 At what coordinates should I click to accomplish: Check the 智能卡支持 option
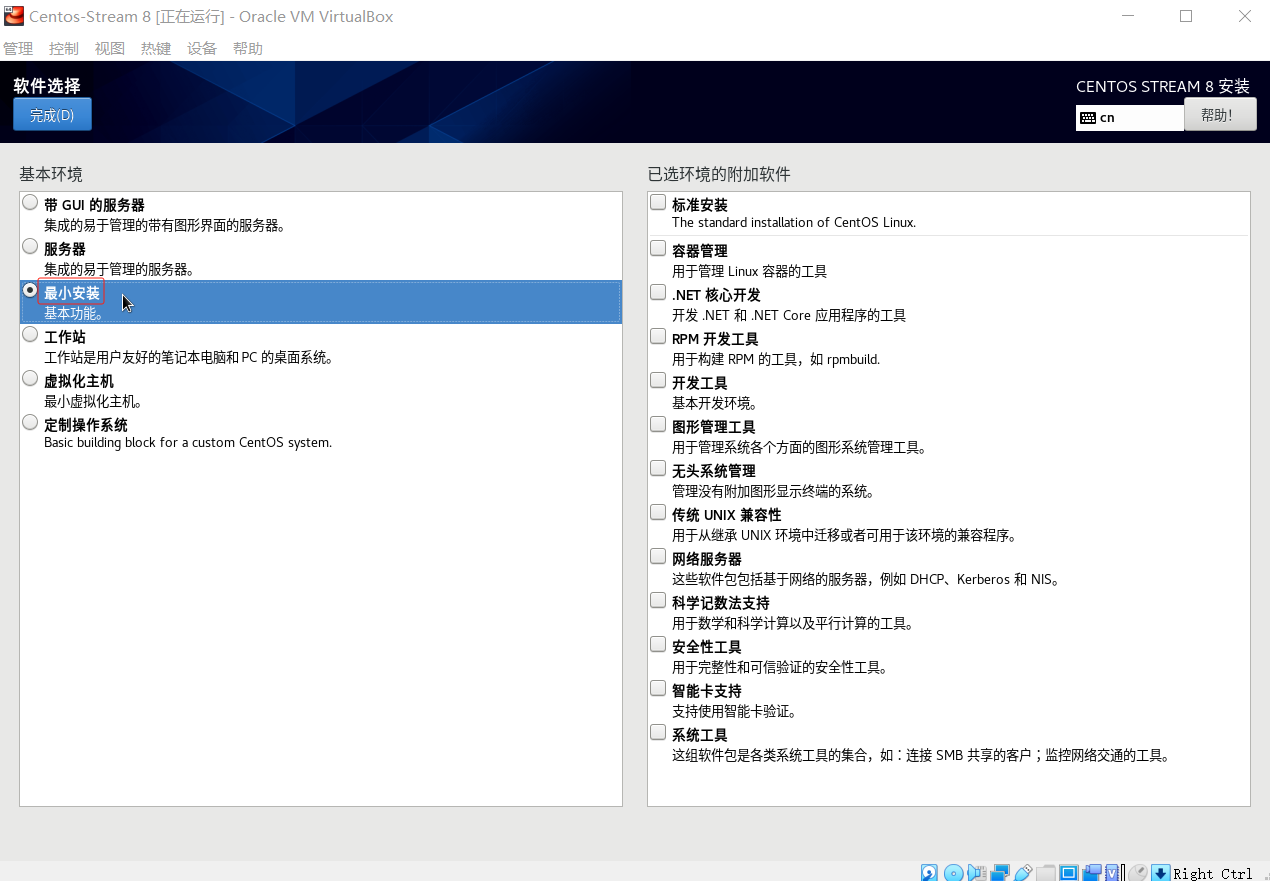(658, 688)
